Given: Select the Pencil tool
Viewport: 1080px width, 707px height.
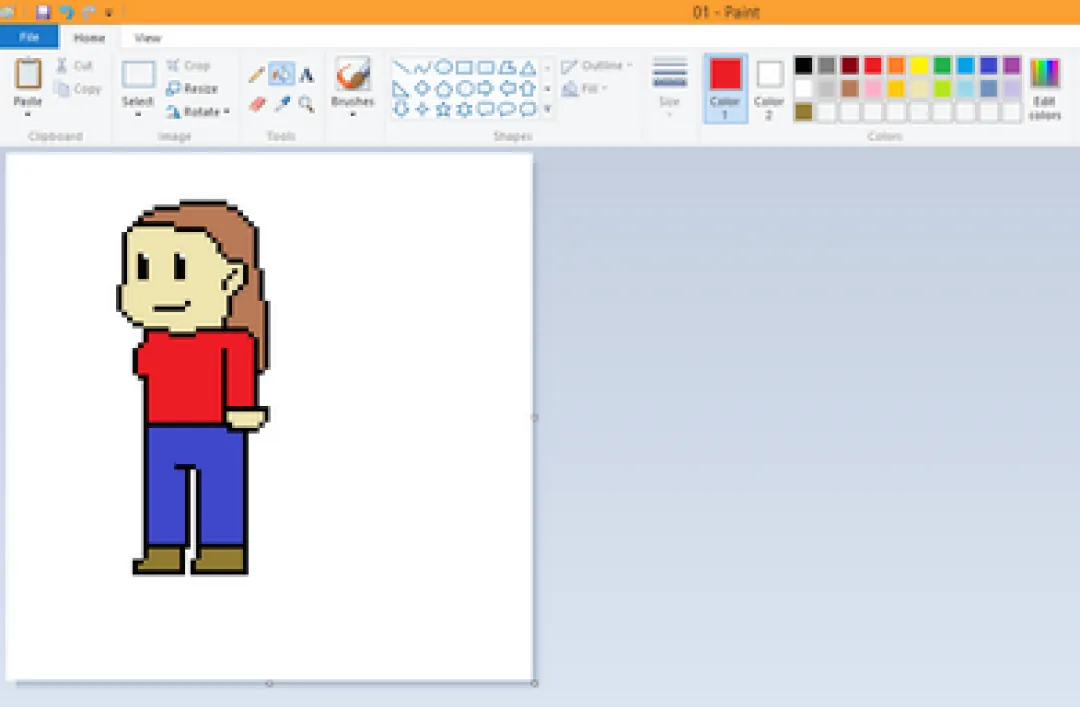Looking at the screenshot, I should pos(256,74).
